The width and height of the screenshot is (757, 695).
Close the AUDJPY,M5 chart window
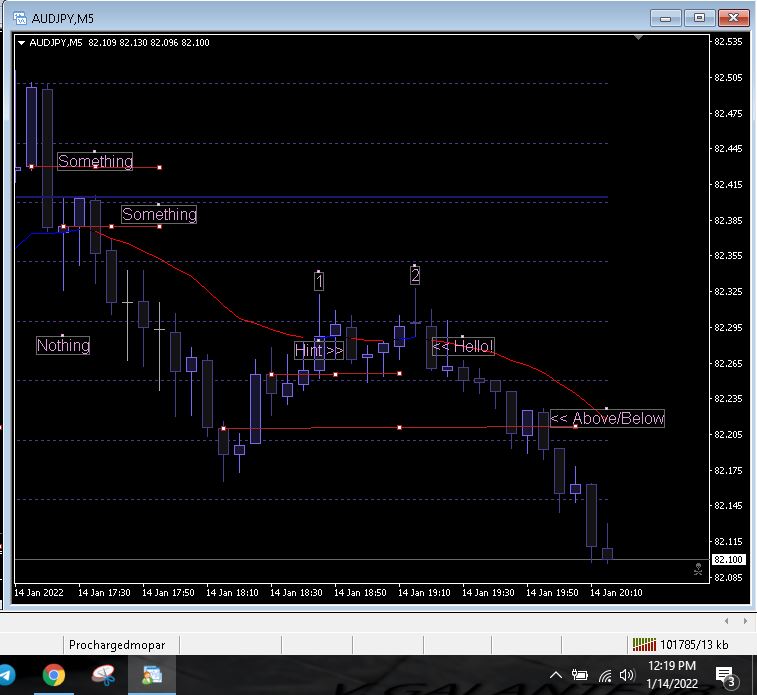[733, 18]
